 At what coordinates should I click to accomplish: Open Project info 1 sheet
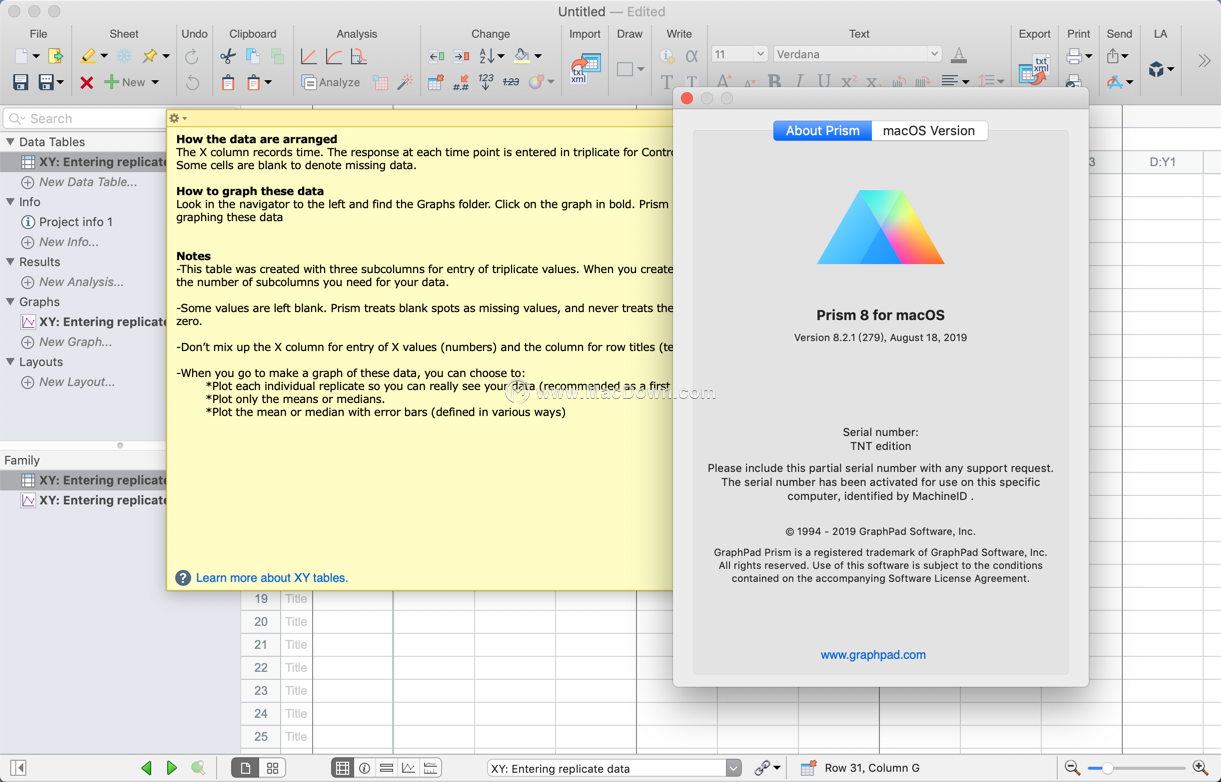pyautogui.click(x=76, y=222)
